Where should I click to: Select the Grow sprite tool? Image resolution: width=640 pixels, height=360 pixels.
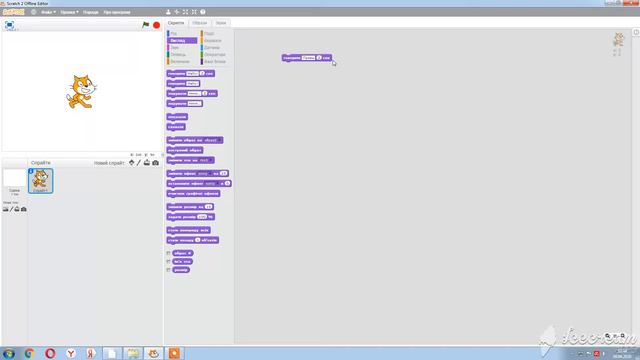[x=185, y=12]
